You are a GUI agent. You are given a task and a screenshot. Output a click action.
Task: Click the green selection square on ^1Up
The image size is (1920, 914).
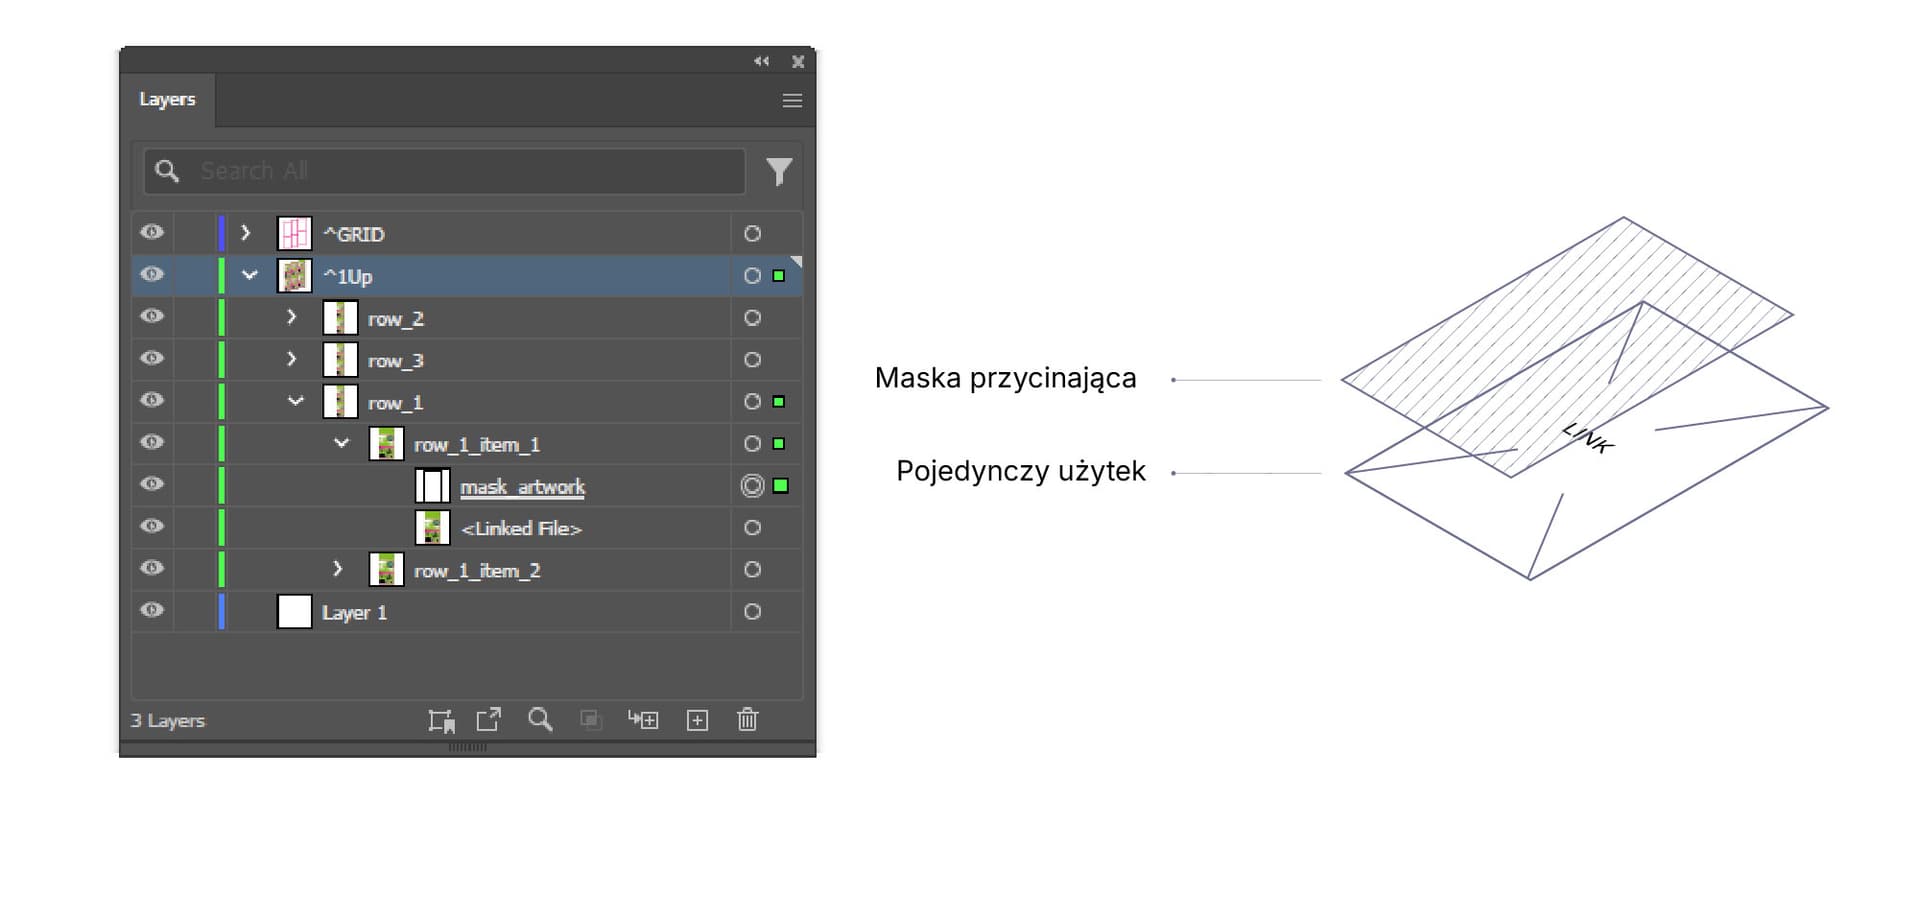[x=779, y=276]
